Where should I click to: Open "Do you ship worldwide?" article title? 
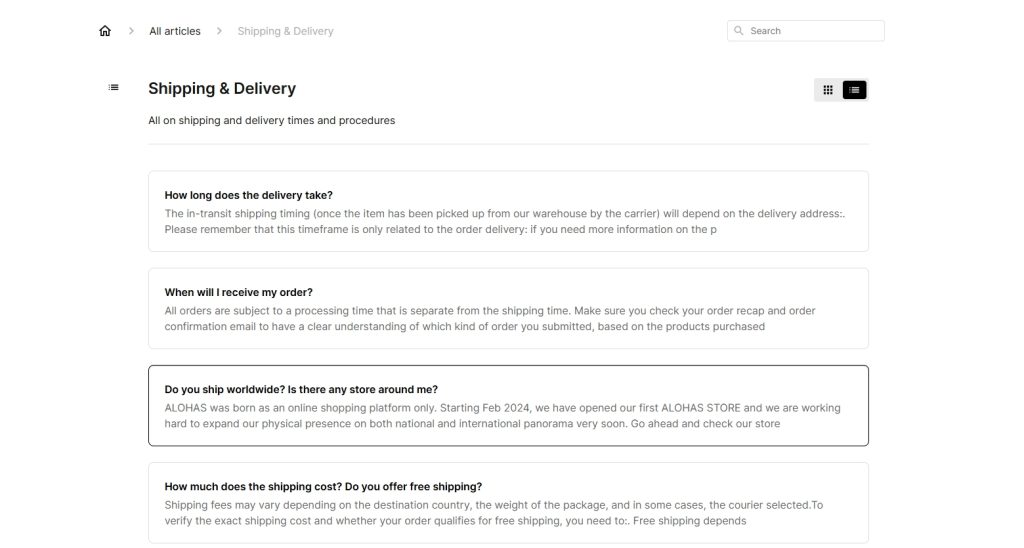(x=301, y=389)
